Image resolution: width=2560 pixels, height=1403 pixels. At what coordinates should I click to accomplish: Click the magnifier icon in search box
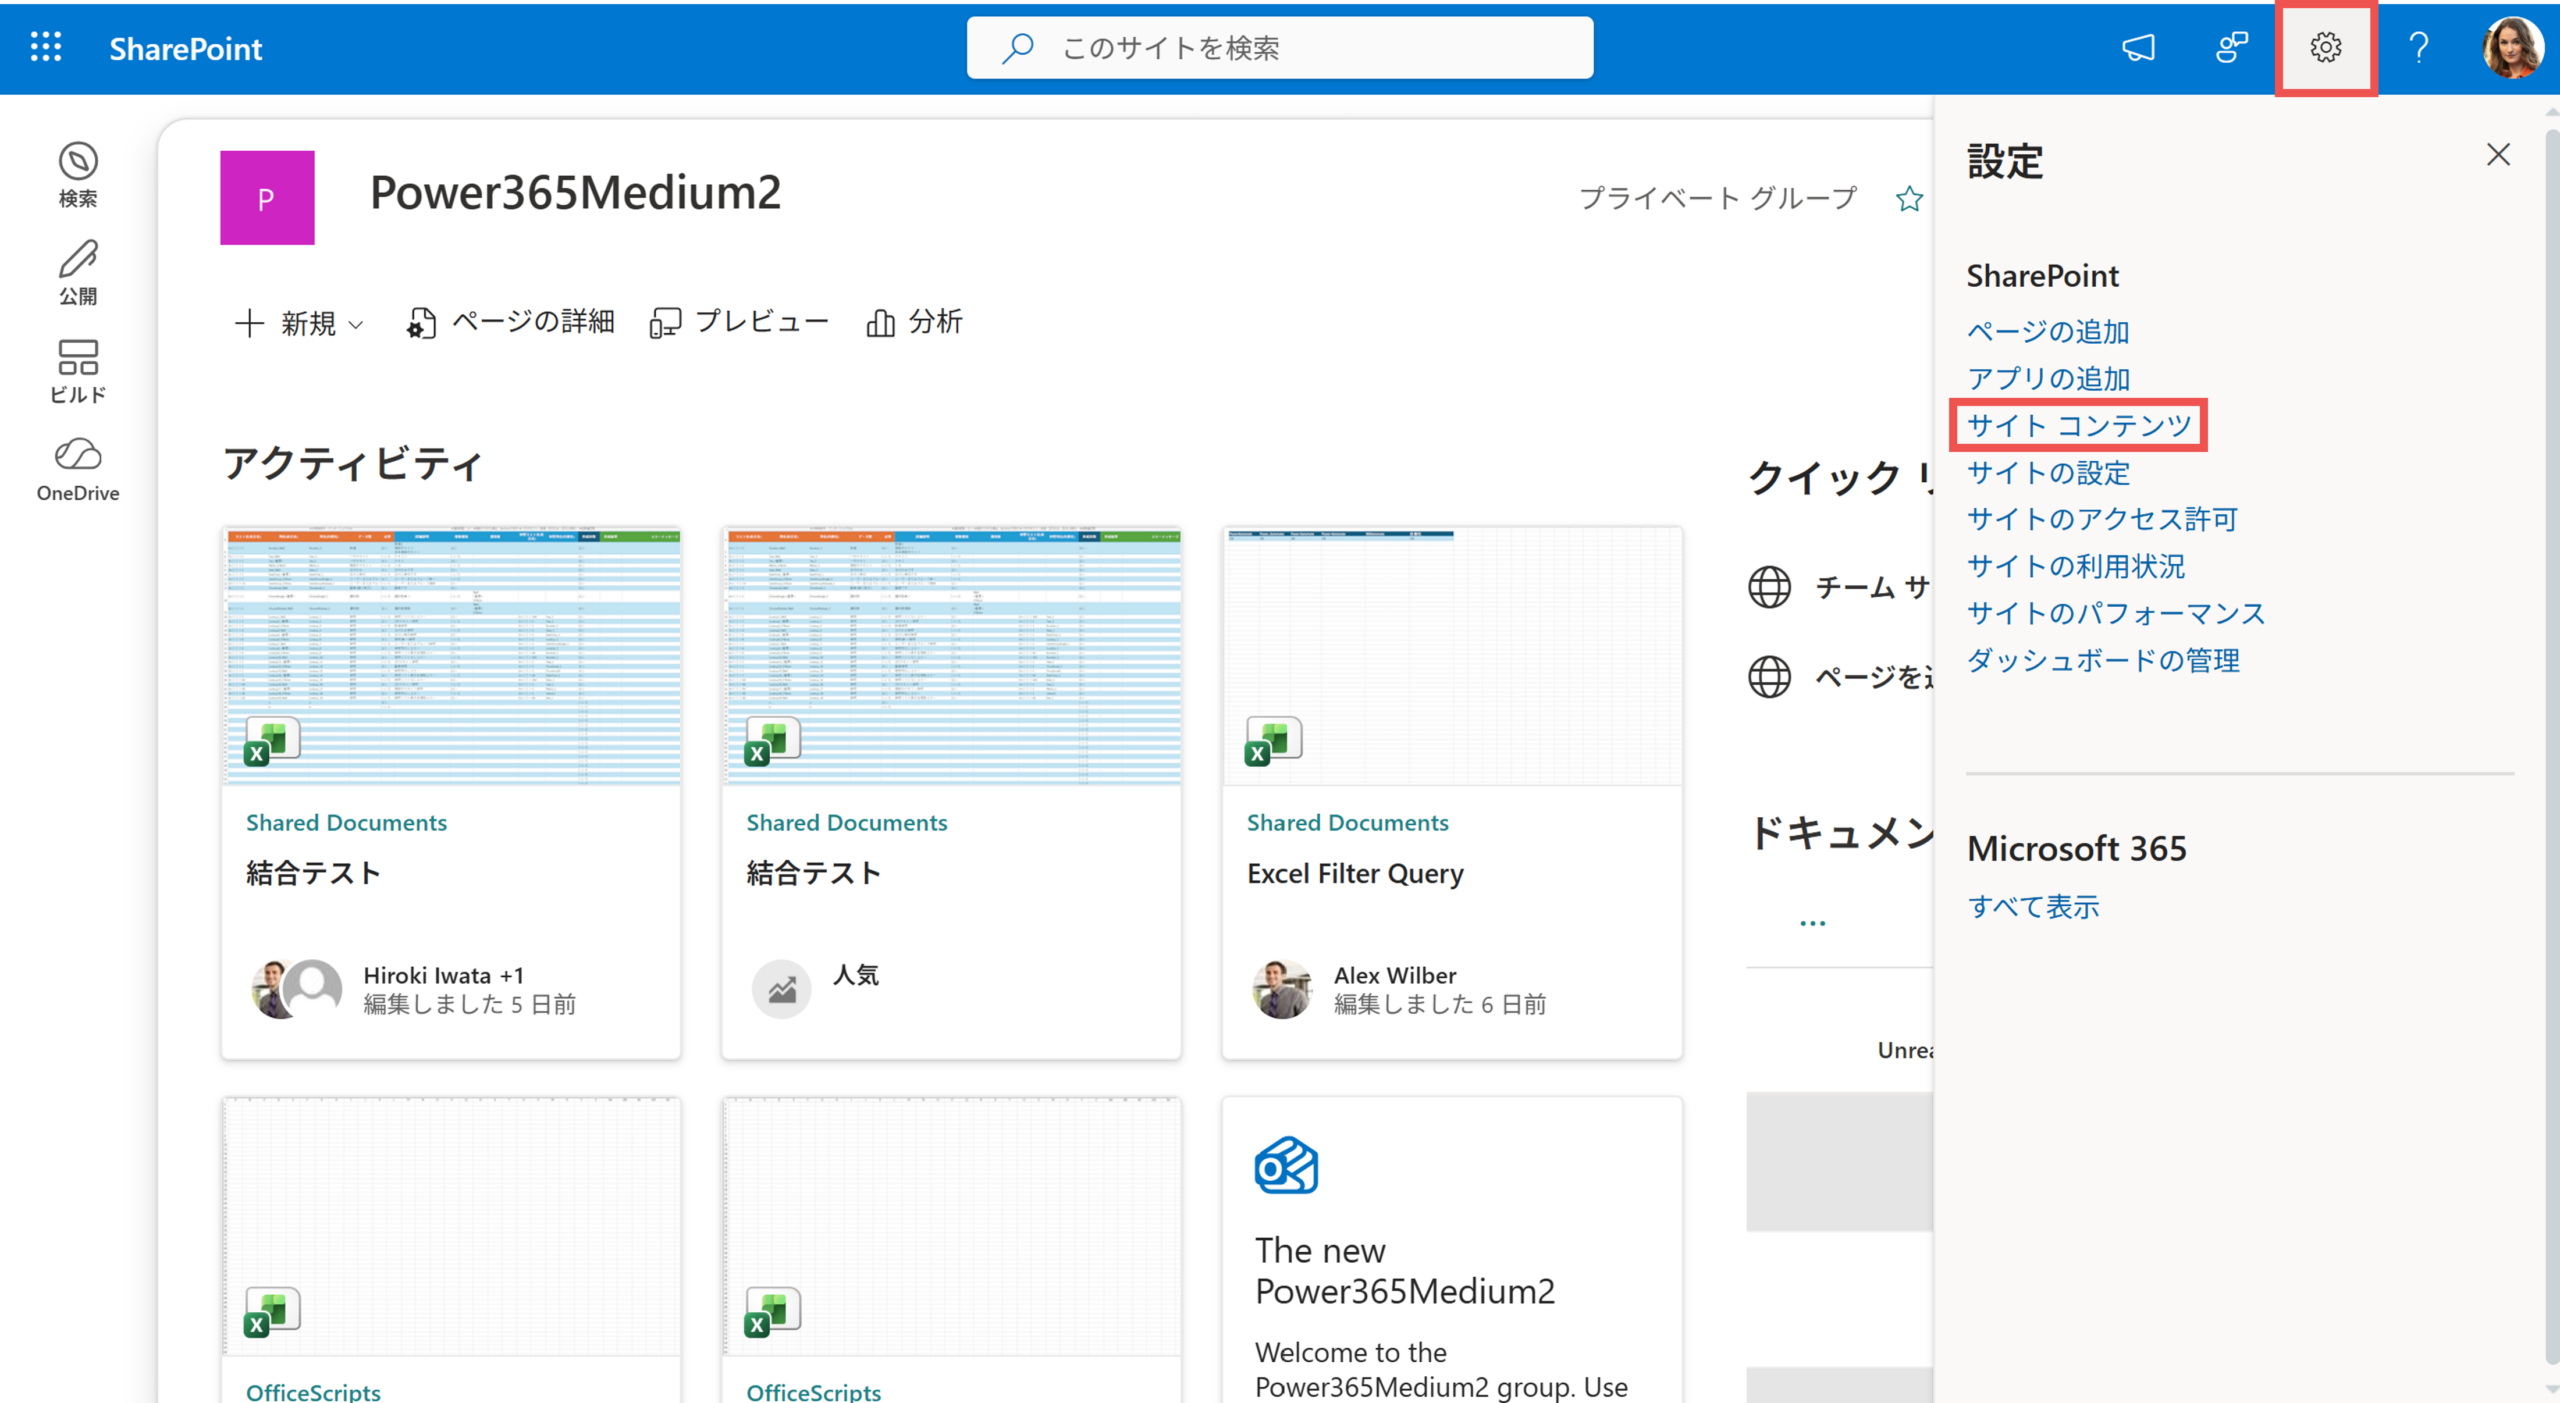pyautogui.click(x=1017, y=47)
